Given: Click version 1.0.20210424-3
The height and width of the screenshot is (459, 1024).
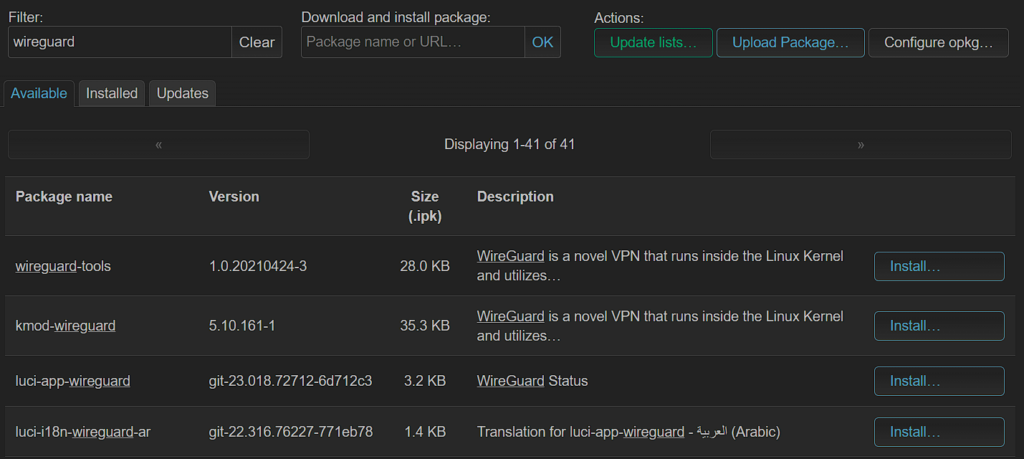Looking at the screenshot, I should point(257,266).
